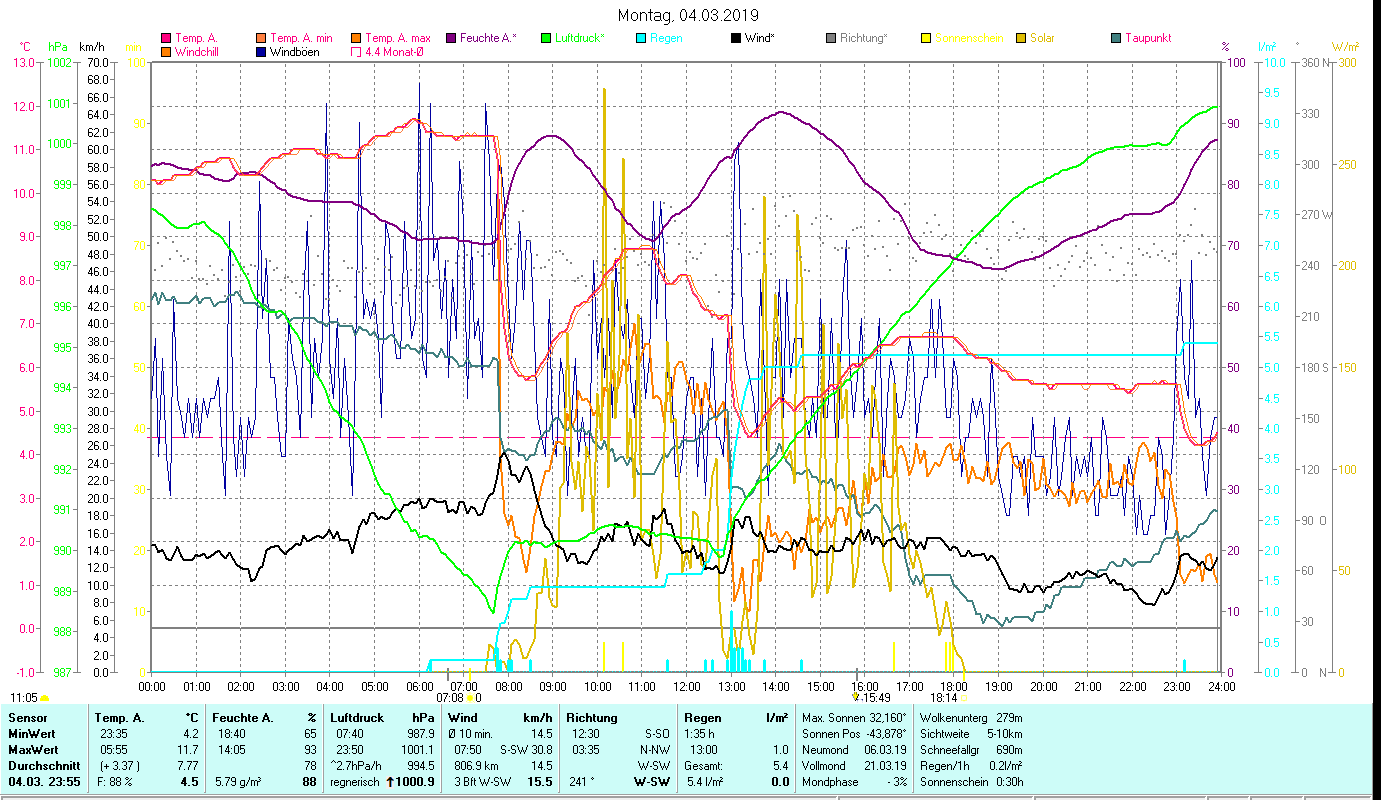Click the 'N-NW' direction entry
The image size is (1381, 800).
pyautogui.click(x=653, y=750)
